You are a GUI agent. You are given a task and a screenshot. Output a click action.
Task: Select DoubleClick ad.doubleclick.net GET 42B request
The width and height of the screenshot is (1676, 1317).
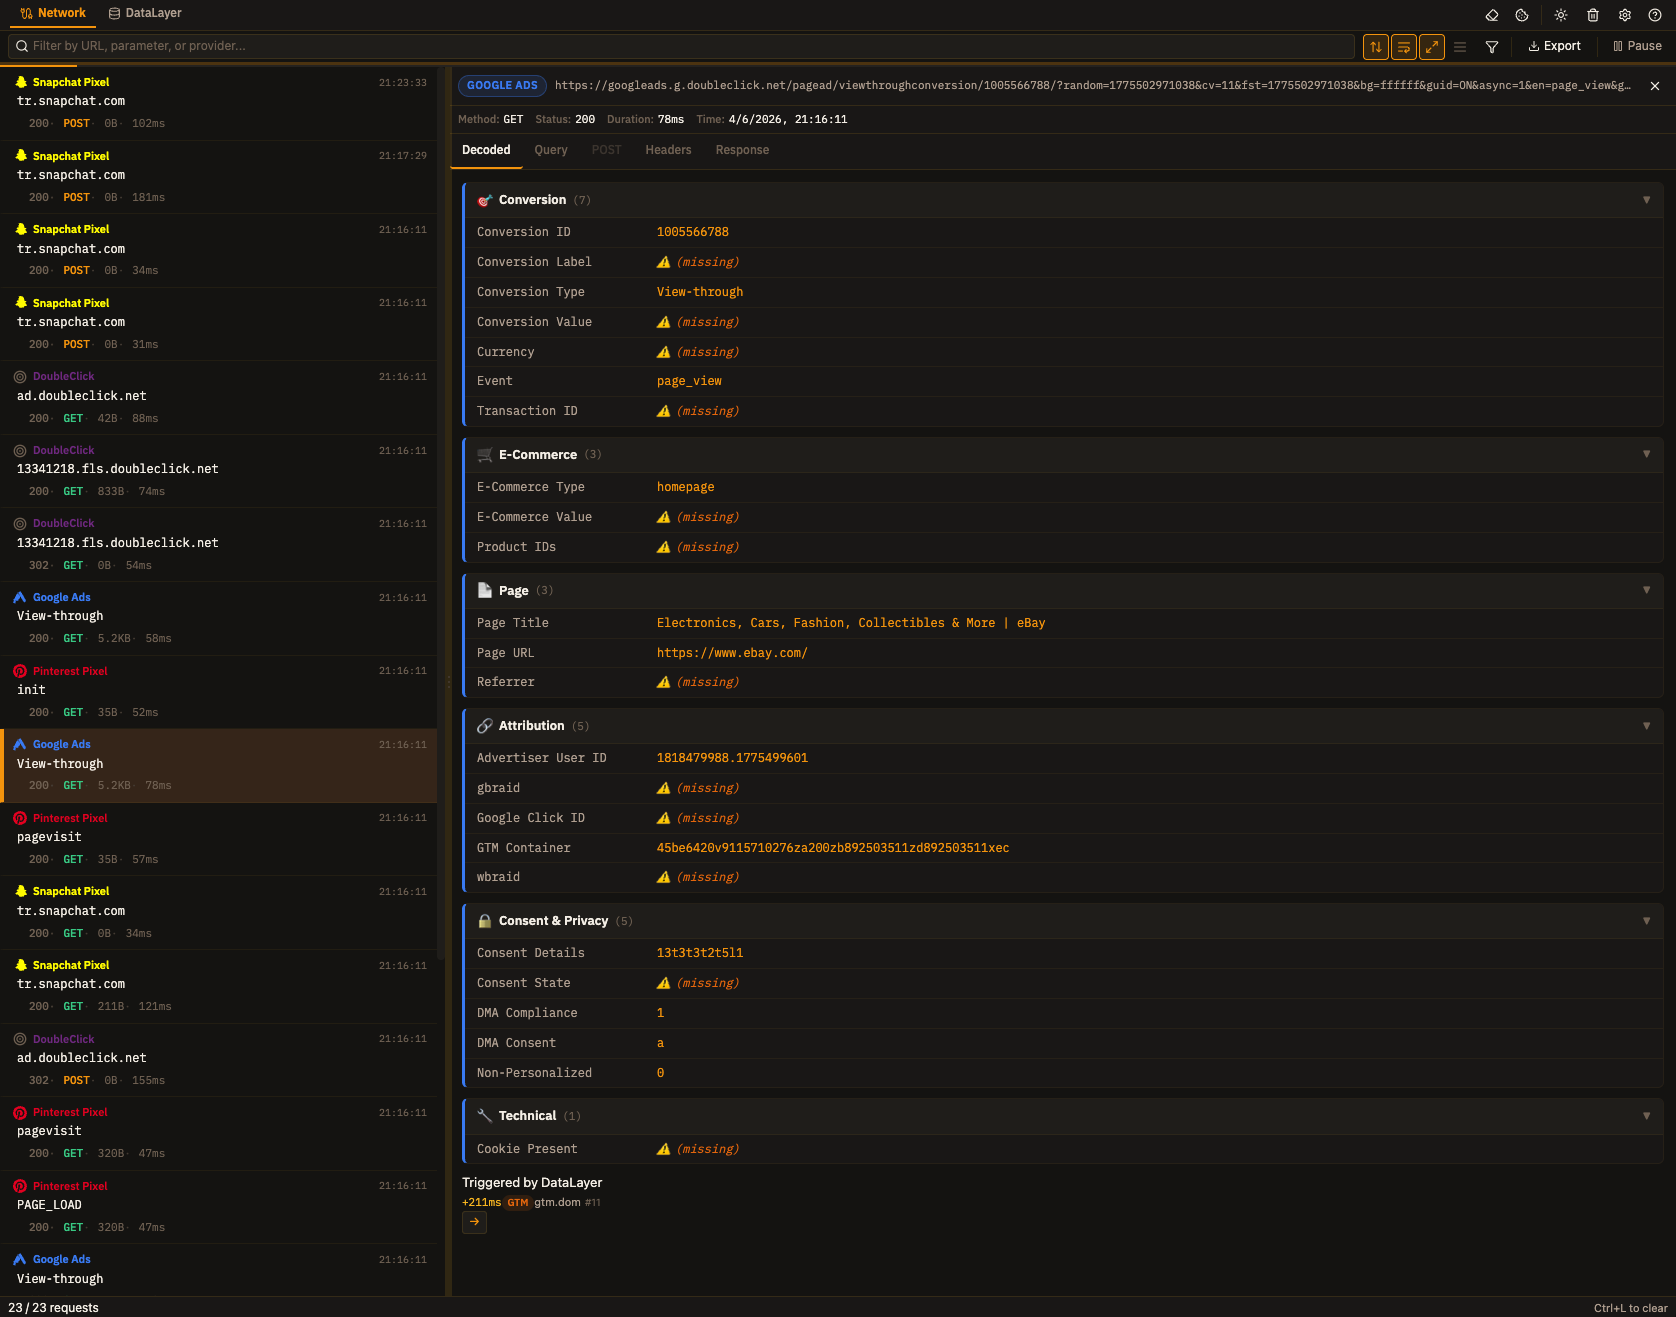[219, 397]
